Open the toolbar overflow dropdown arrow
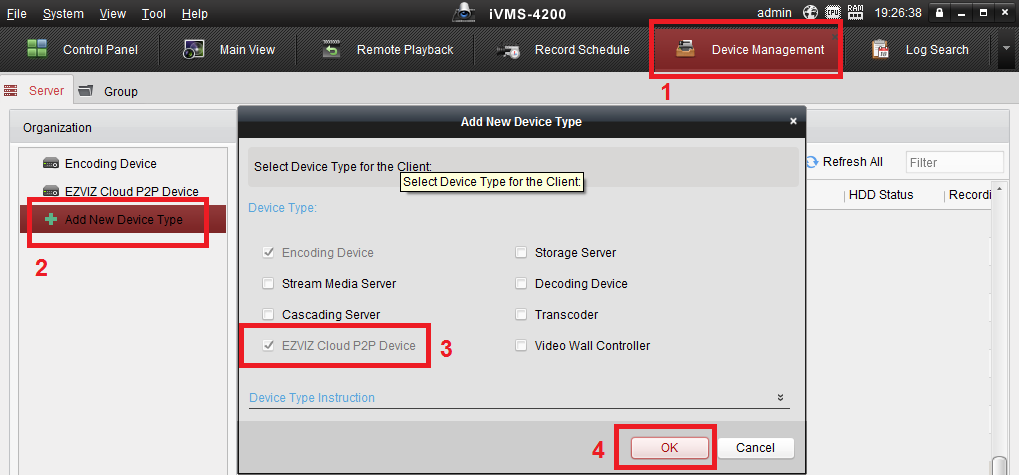Image resolution: width=1019 pixels, height=475 pixels. click(1006, 49)
